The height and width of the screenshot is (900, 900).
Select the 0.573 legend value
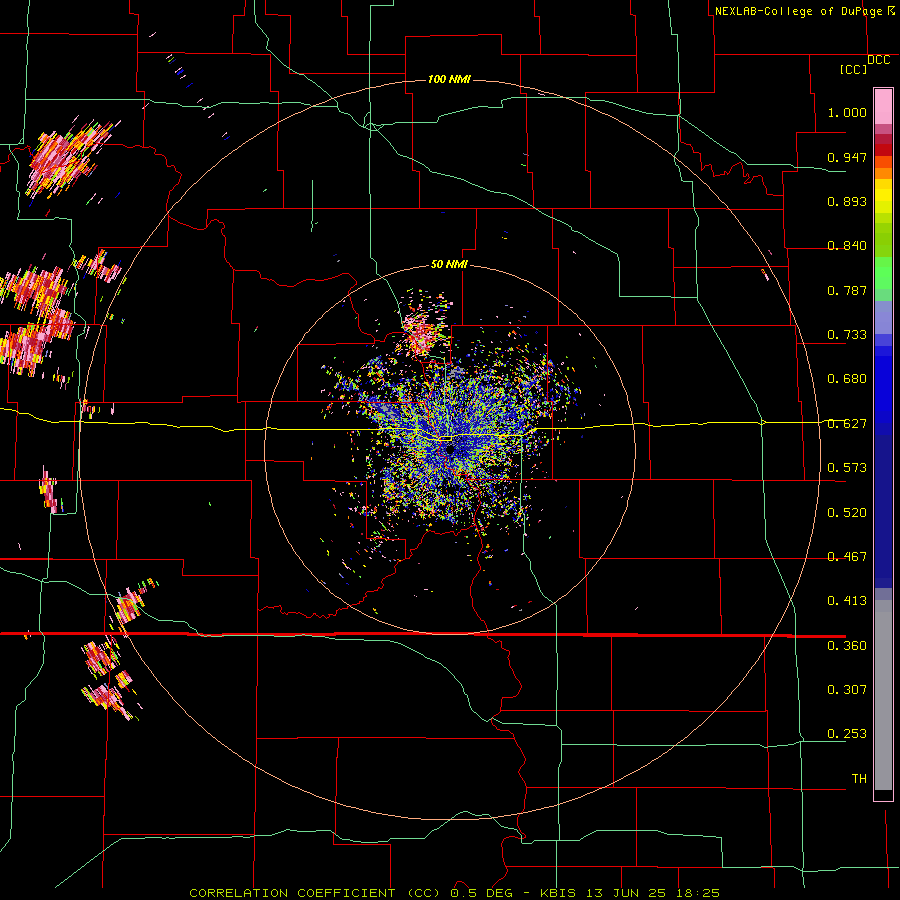click(x=847, y=468)
